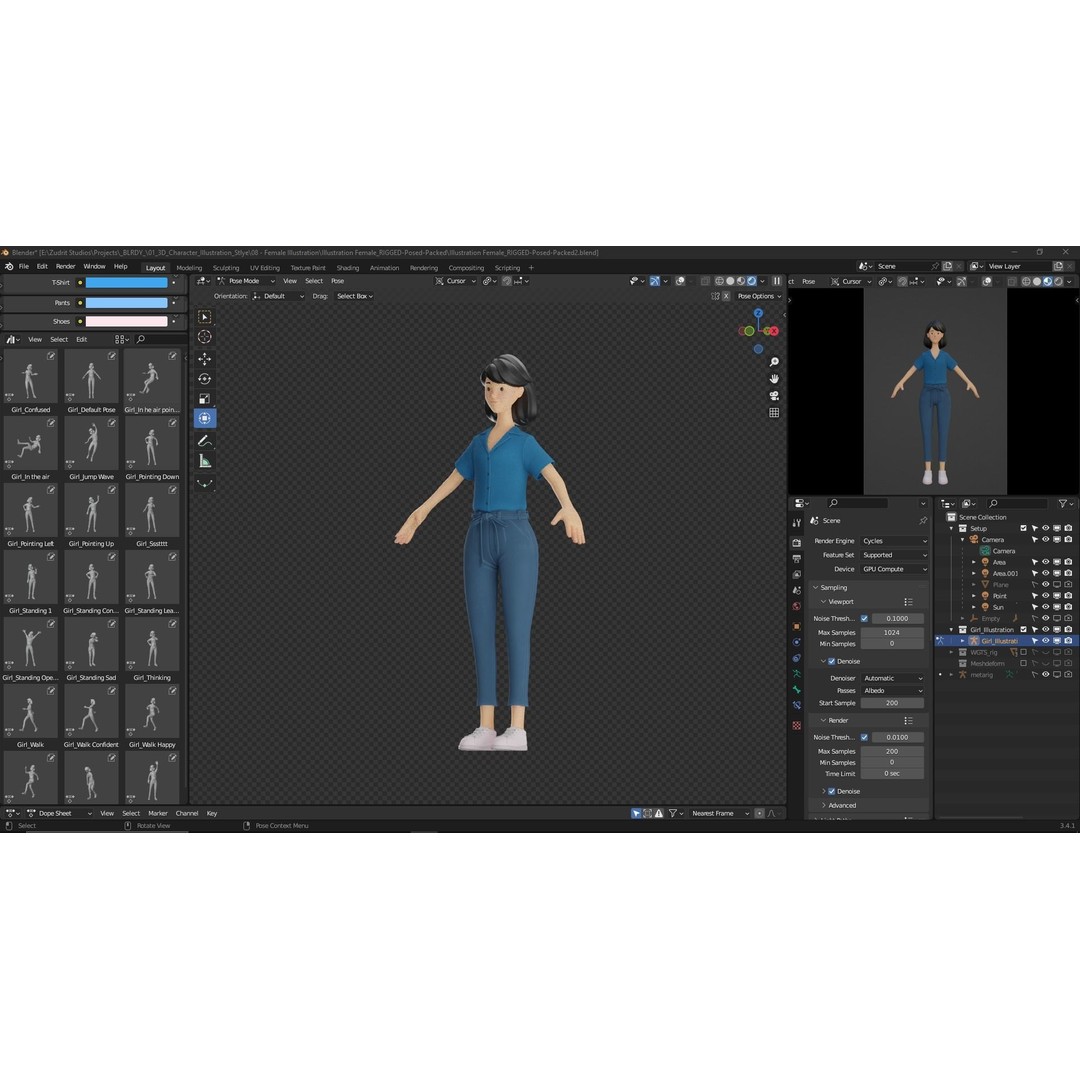Screen dimensions: 1080x1080
Task: Open the Pose menu in viewport header
Action: coord(338,281)
